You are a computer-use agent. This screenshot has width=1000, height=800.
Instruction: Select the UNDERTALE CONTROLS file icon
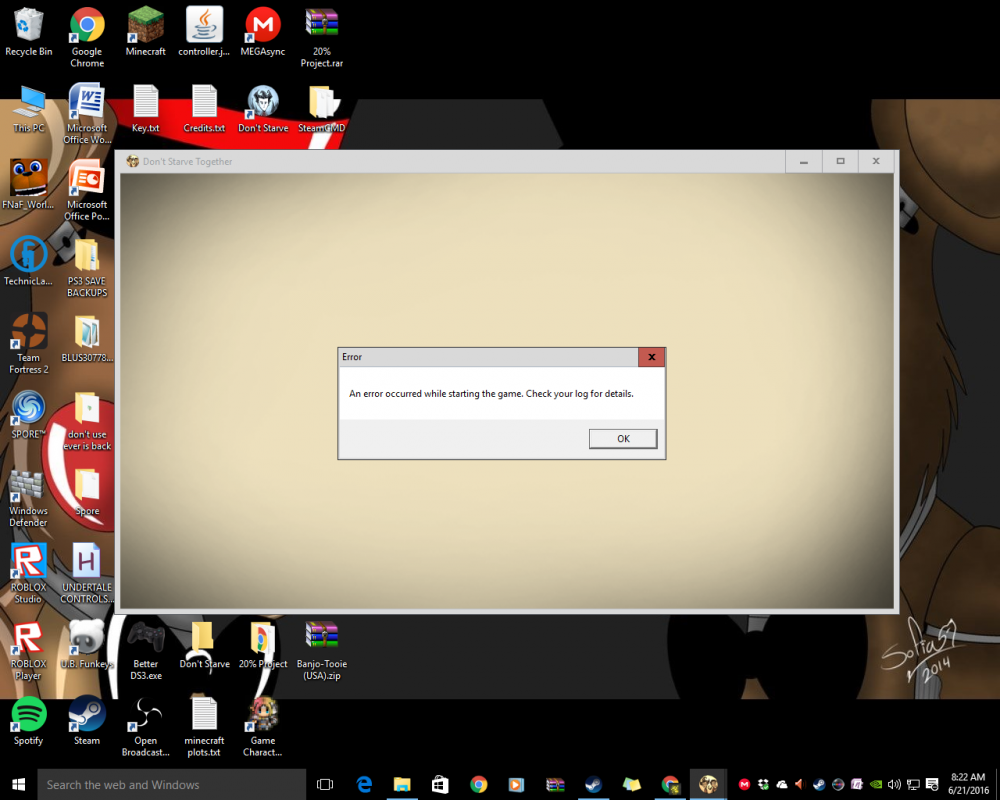[x=87, y=573]
